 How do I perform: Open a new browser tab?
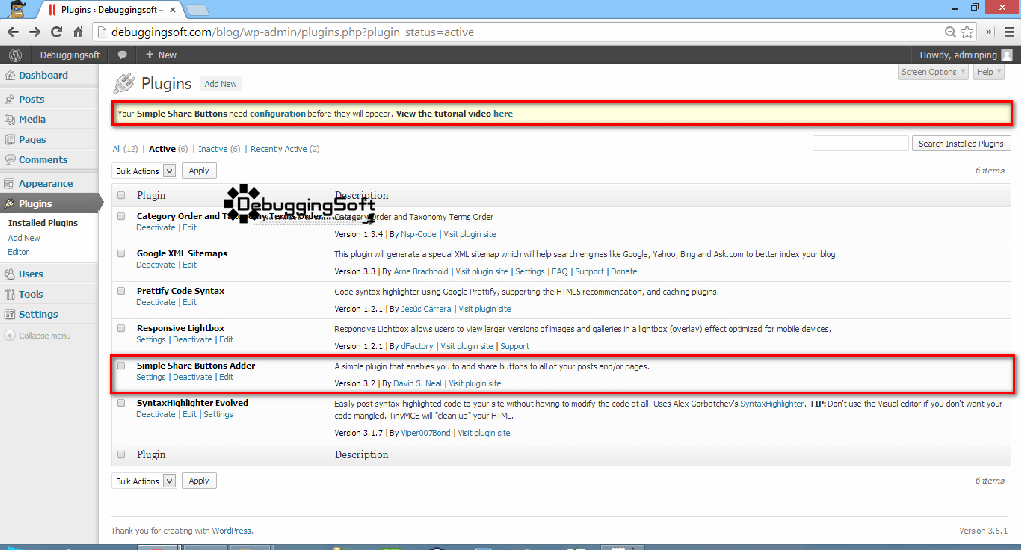pos(197,10)
